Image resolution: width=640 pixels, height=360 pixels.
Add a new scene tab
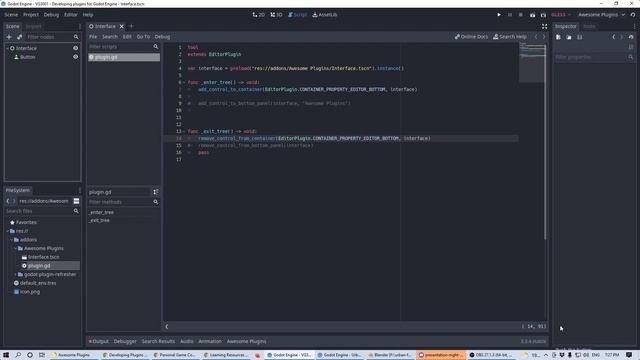(131, 27)
